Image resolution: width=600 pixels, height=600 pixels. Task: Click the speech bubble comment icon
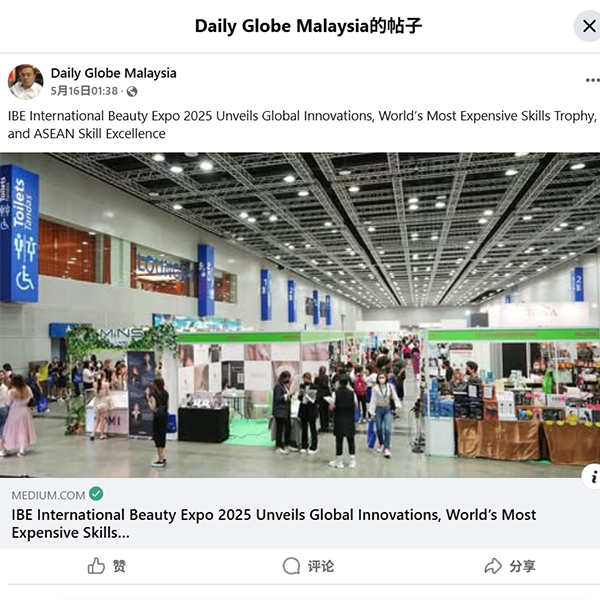point(291,566)
